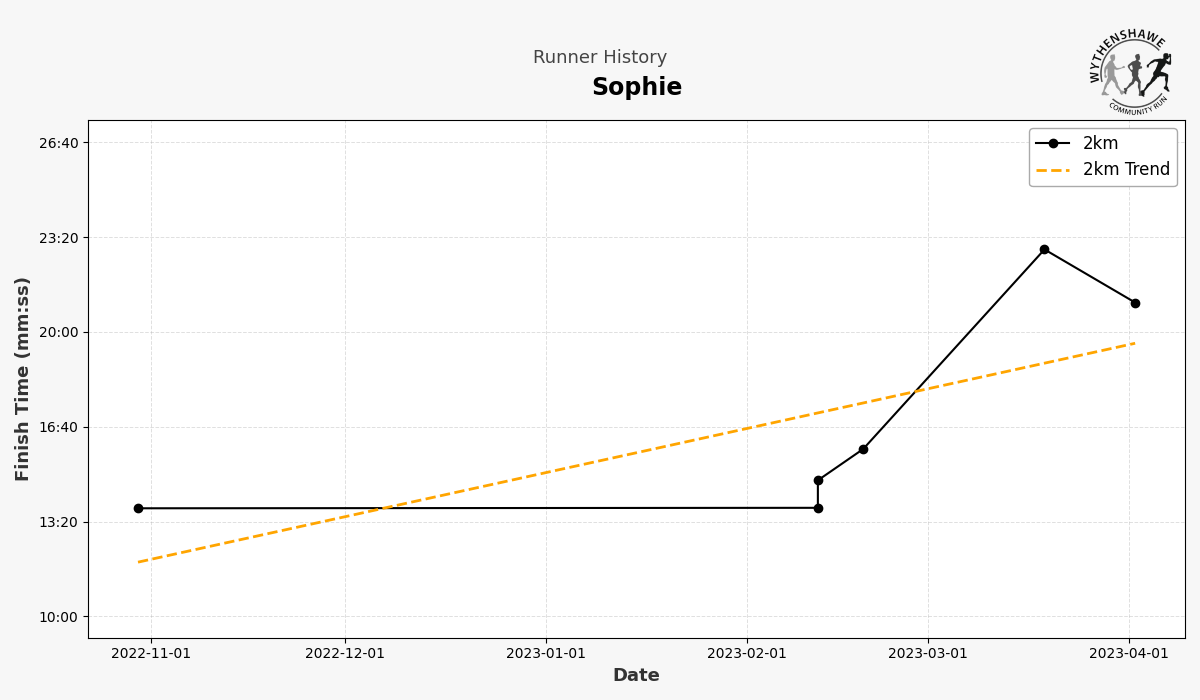
Task: Click the "Date" x-axis title
Action: (636, 676)
